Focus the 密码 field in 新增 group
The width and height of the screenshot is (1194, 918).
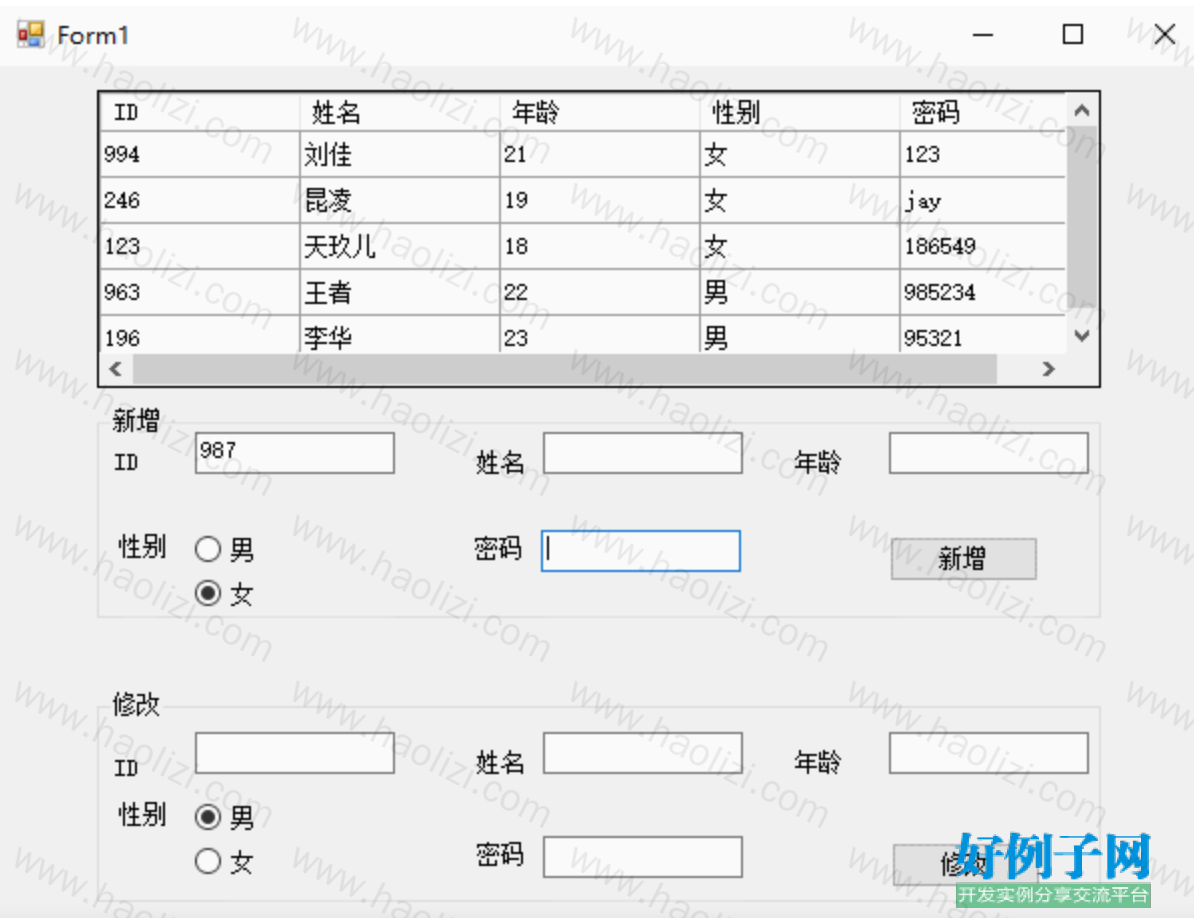pos(640,550)
